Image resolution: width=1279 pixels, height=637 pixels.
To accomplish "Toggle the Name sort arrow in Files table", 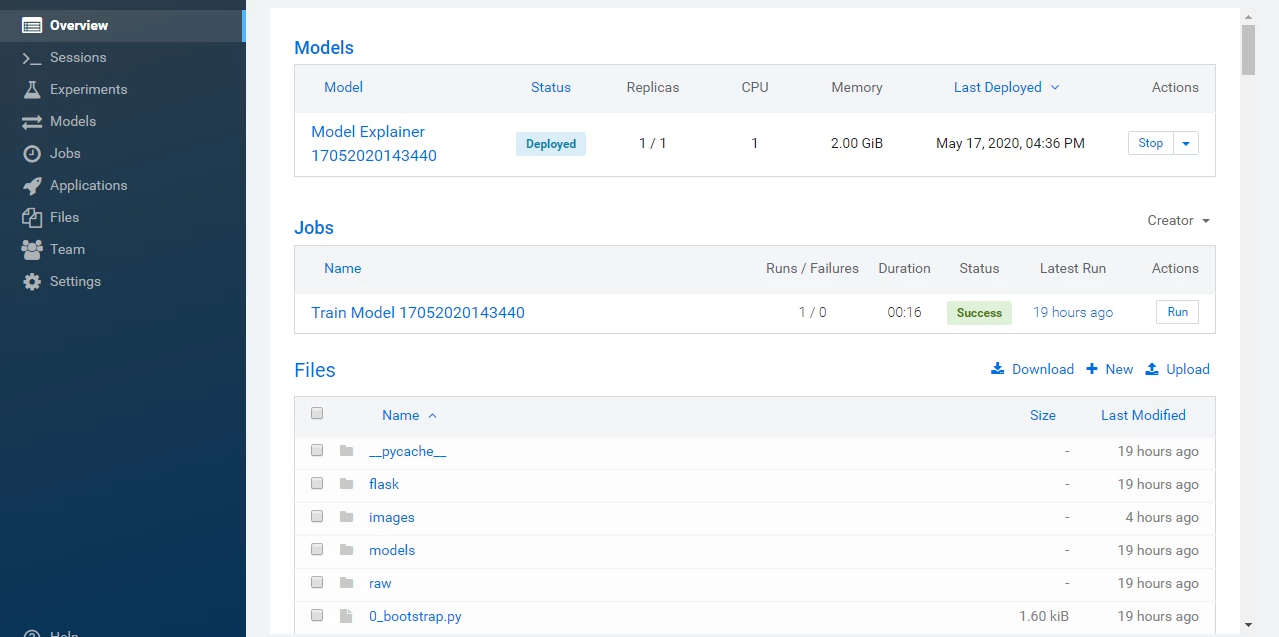I will (433, 415).
